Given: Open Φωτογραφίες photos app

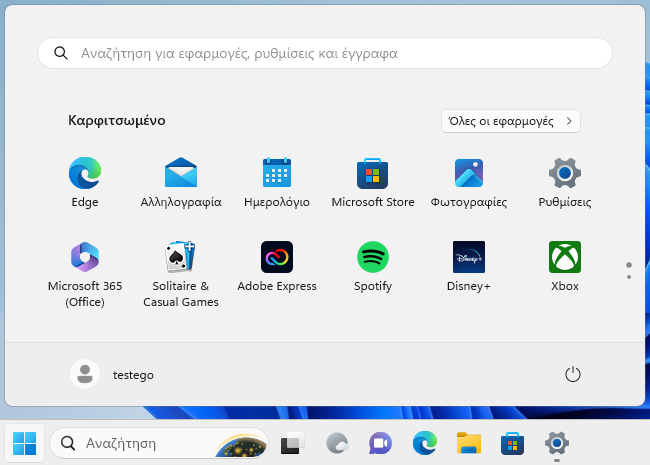Looking at the screenshot, I should point(468,182).
